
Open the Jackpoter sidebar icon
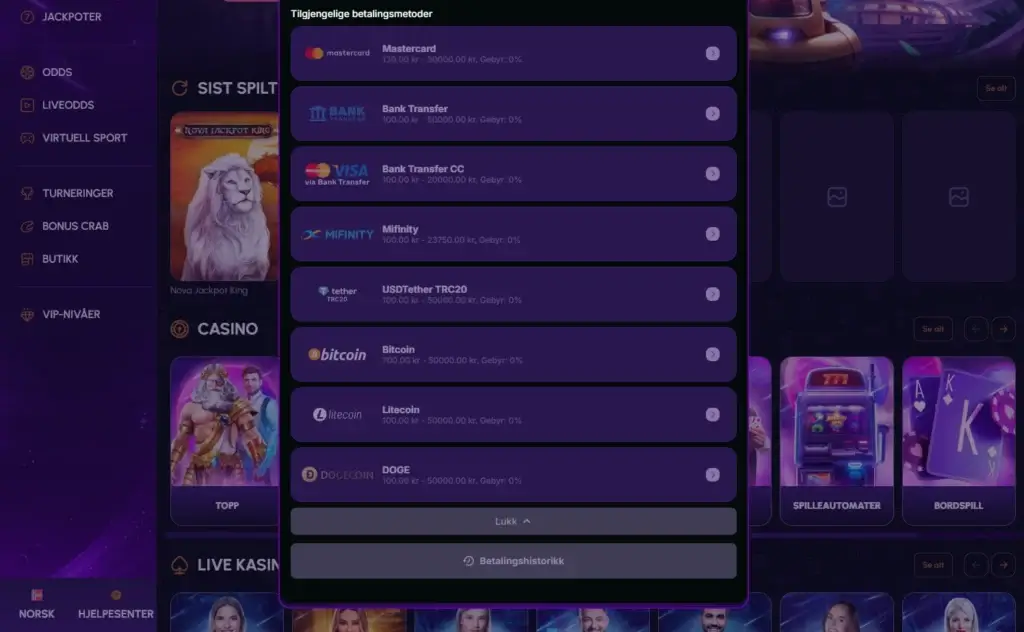point(27,17)
